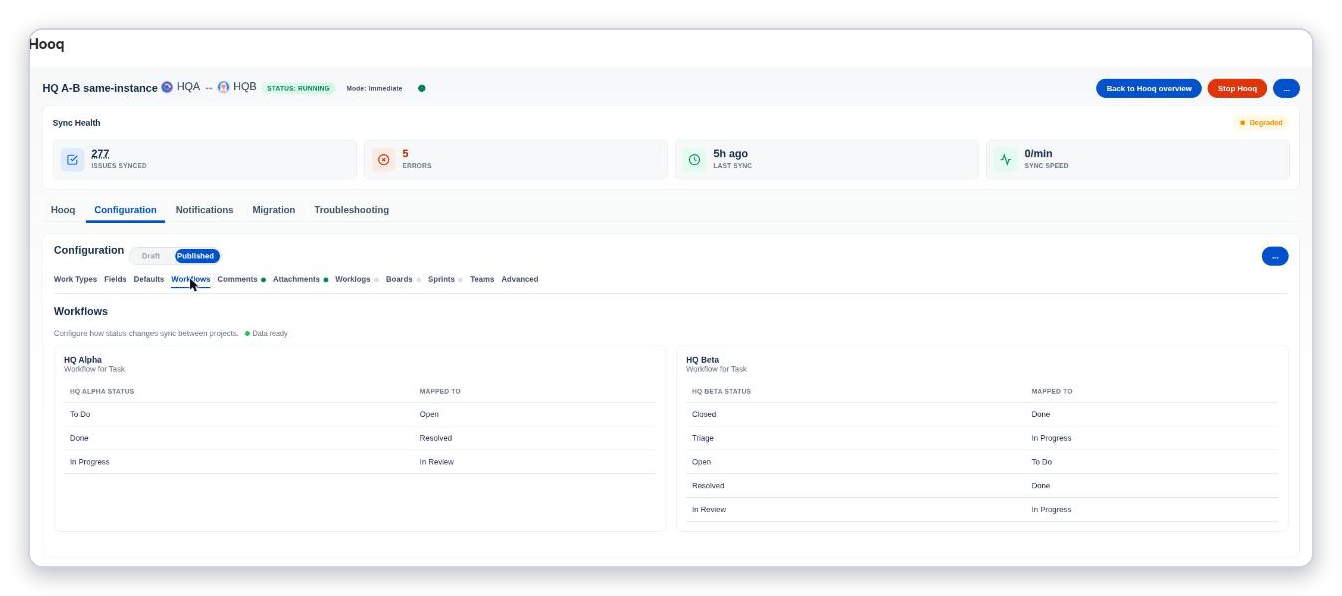This screenshot has height=596, width=1342.
Task: Click the In Review status in HQ Beta table
Action: point(709,510)
